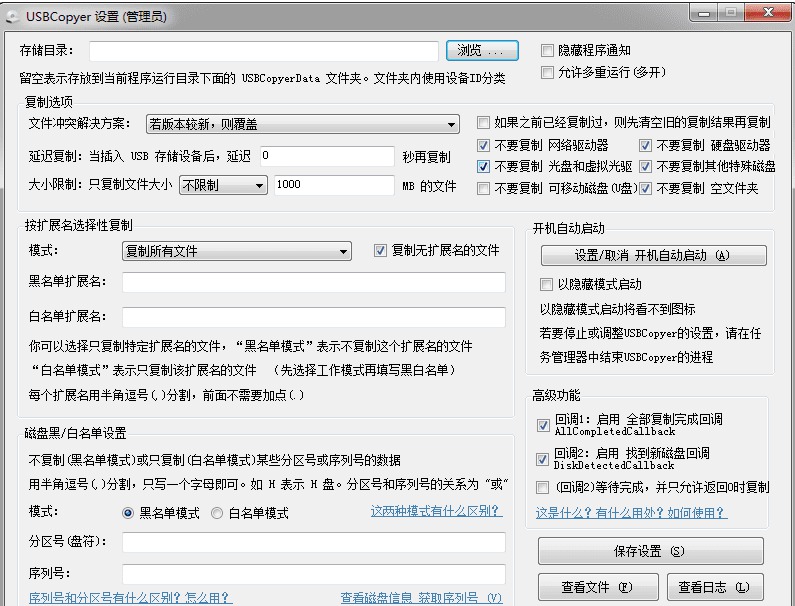Click 保存设置 (S) button
The height and width of the screenshot is (606, 795).
point(651,551)
